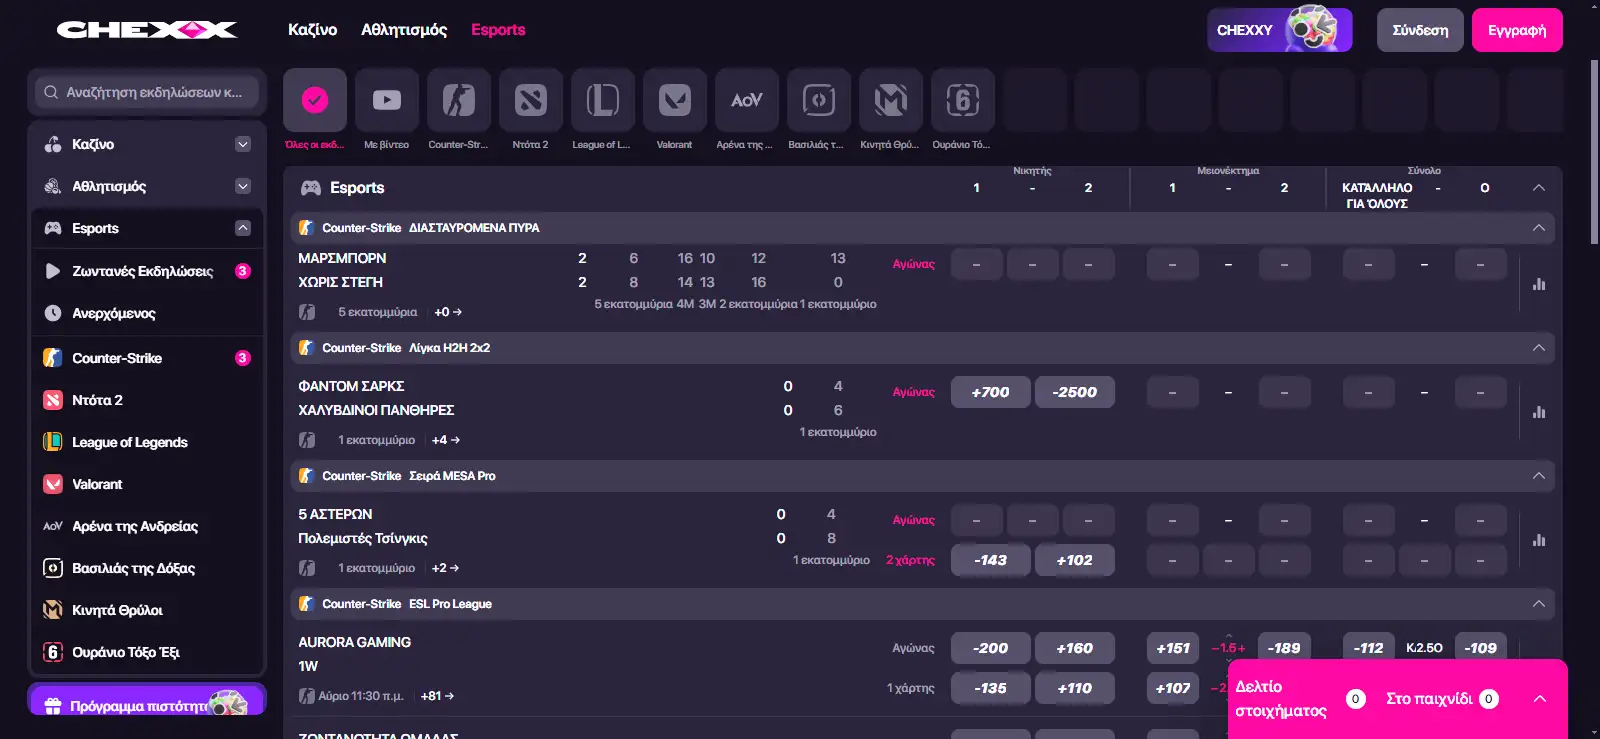Image resolution: width=1600 pixels, height=739 pixels.
Task: Expand the Αθλητισμός sidebar section
Action: [x=242, y=186]
